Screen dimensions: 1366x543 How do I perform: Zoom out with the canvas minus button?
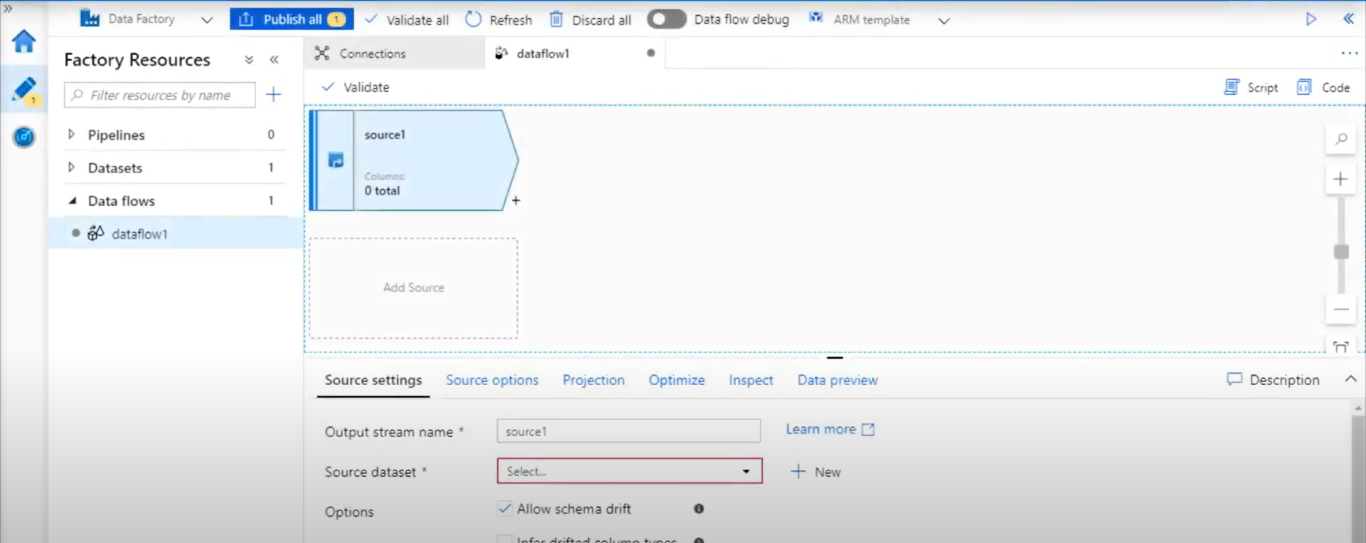[x=1341, y=309]
